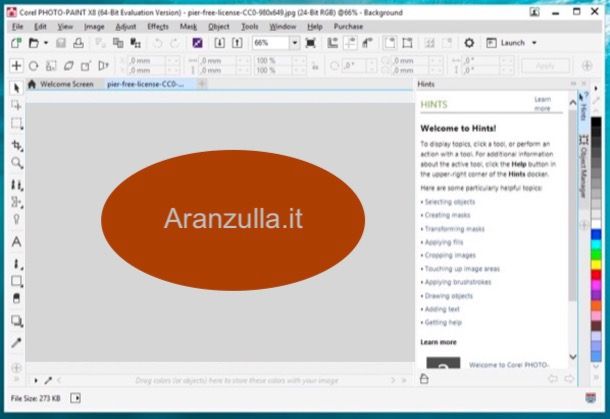Open the zoom level dropdown arrow
The width and height of the screenshot is (610, 419).
294,43
